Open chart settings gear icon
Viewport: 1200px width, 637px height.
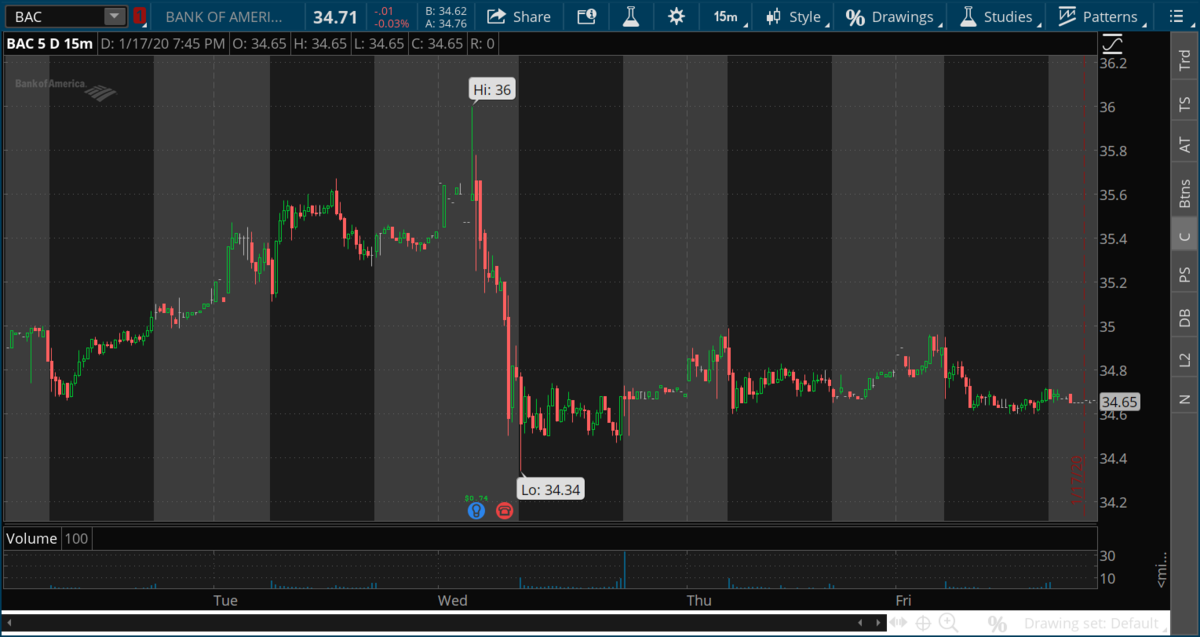677,16
